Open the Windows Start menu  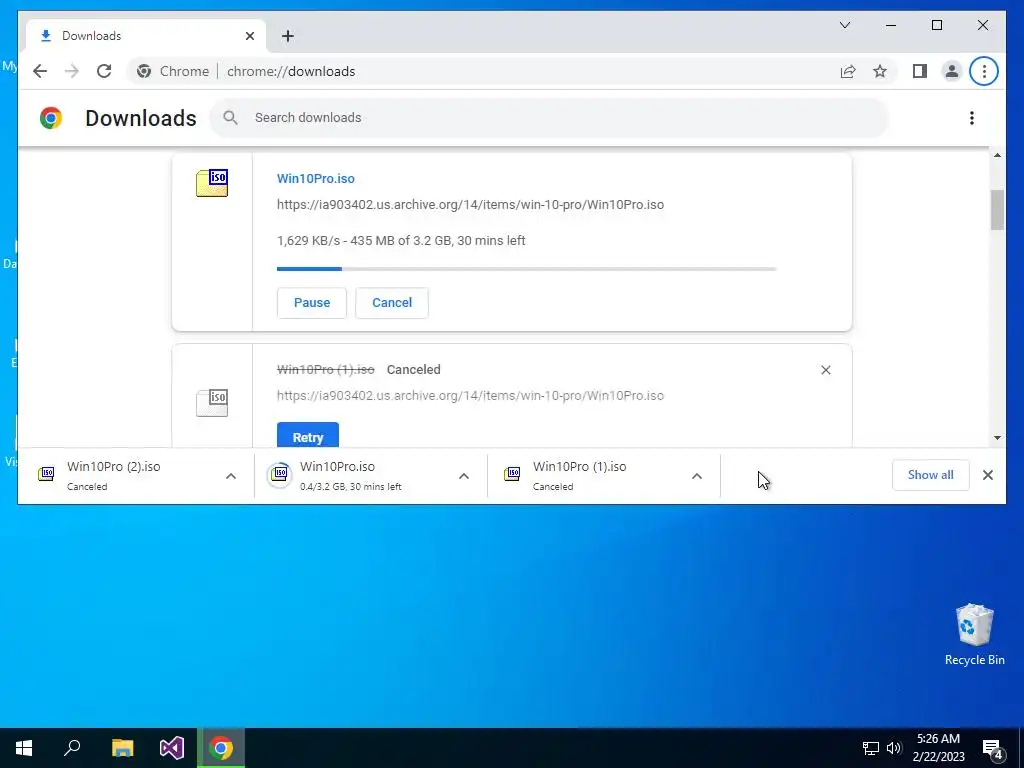[x=24, y=748]
